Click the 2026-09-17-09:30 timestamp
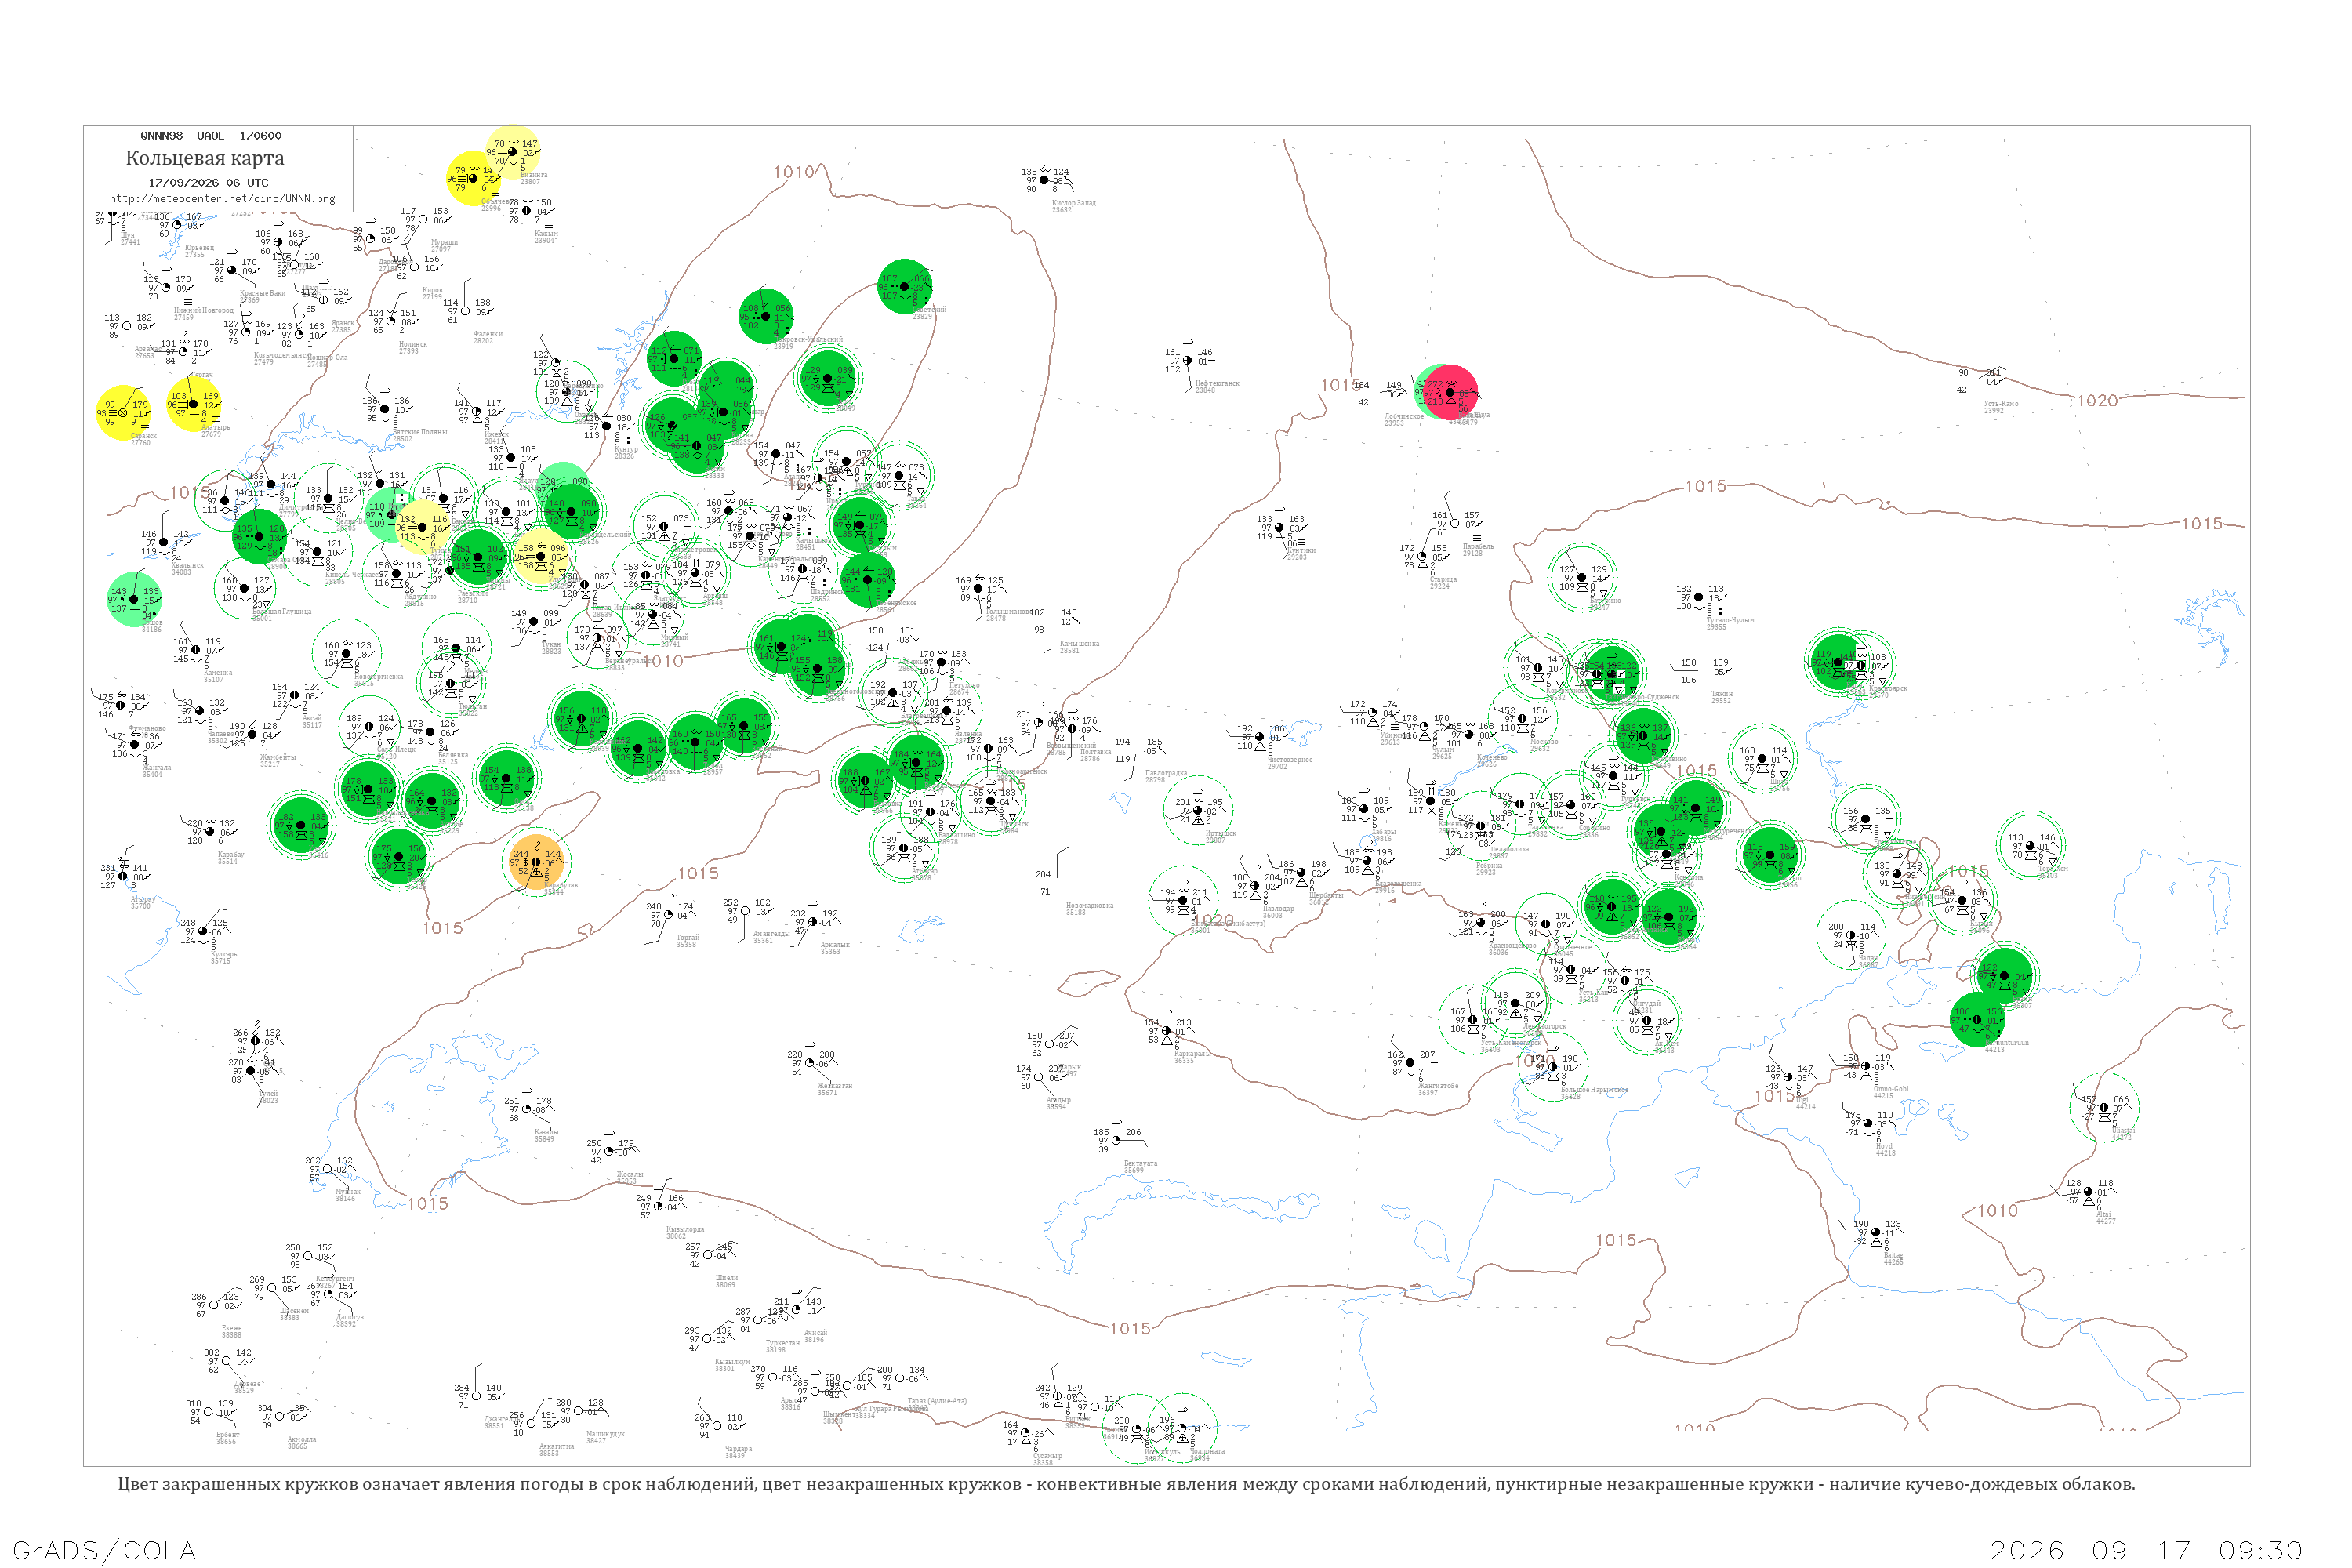The width and height of the screenshot is (2352, 1568). pyautogui.click(x=2146, y=1550)
